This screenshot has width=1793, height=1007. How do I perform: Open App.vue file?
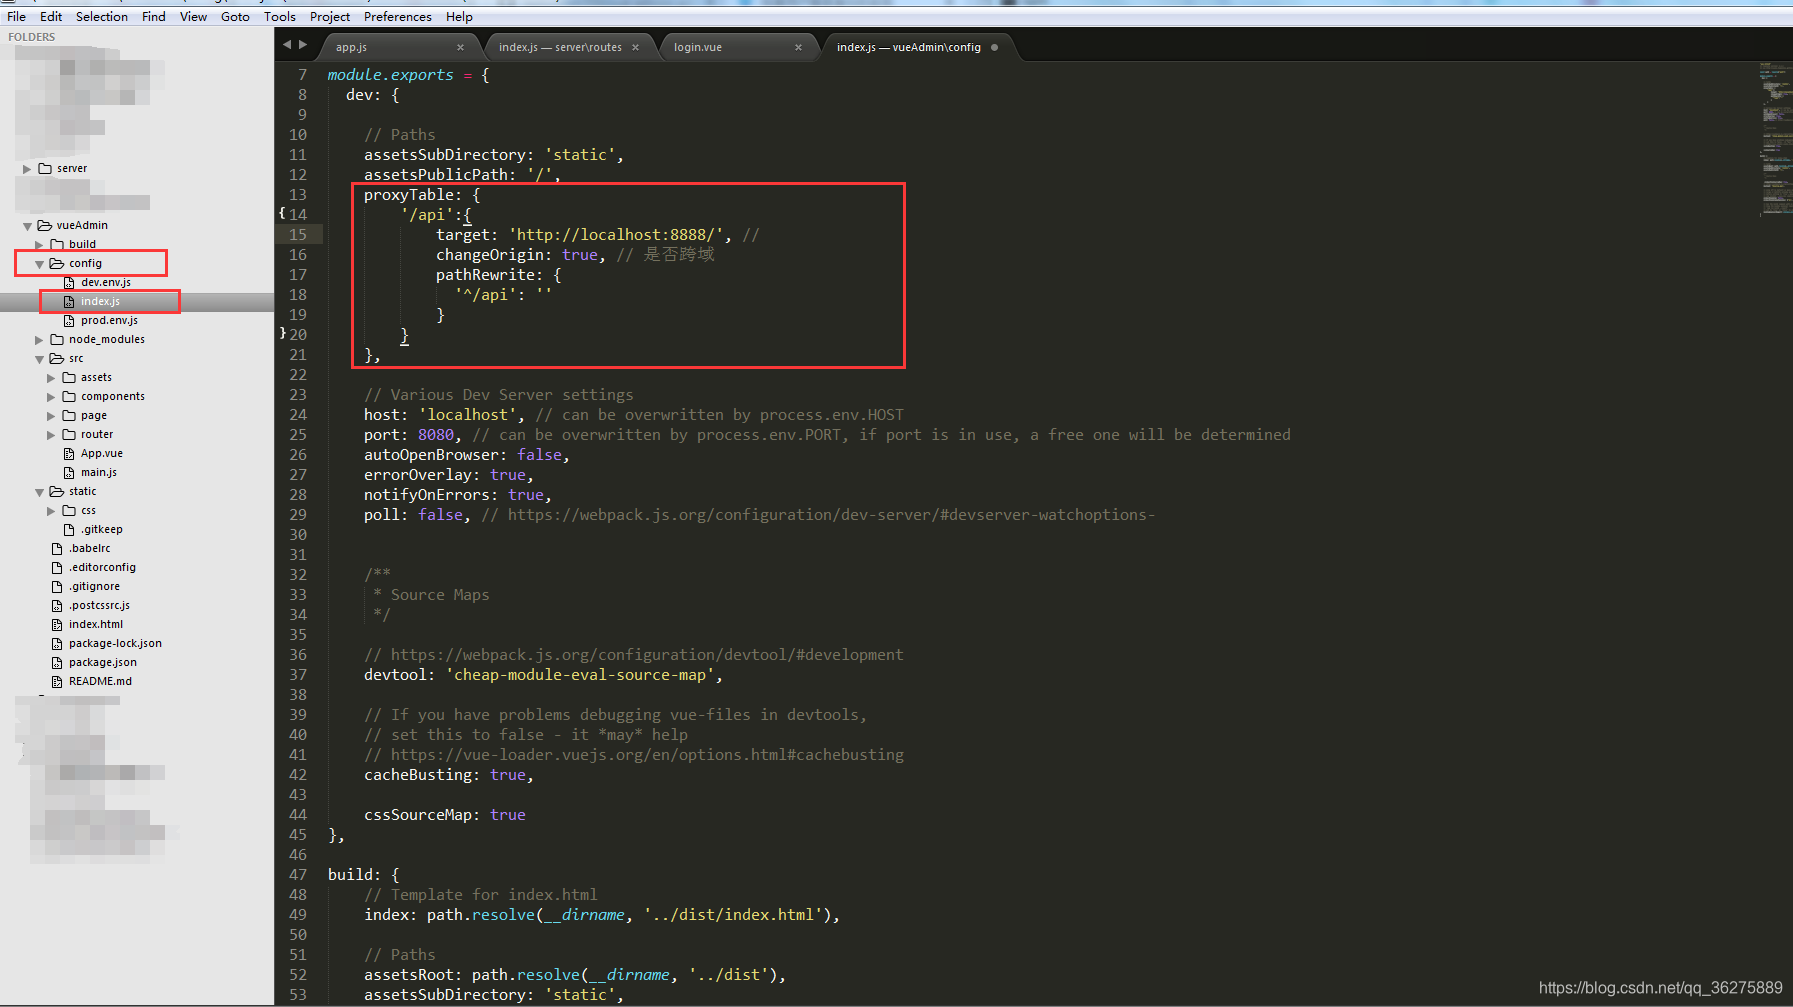click(102, 453)
